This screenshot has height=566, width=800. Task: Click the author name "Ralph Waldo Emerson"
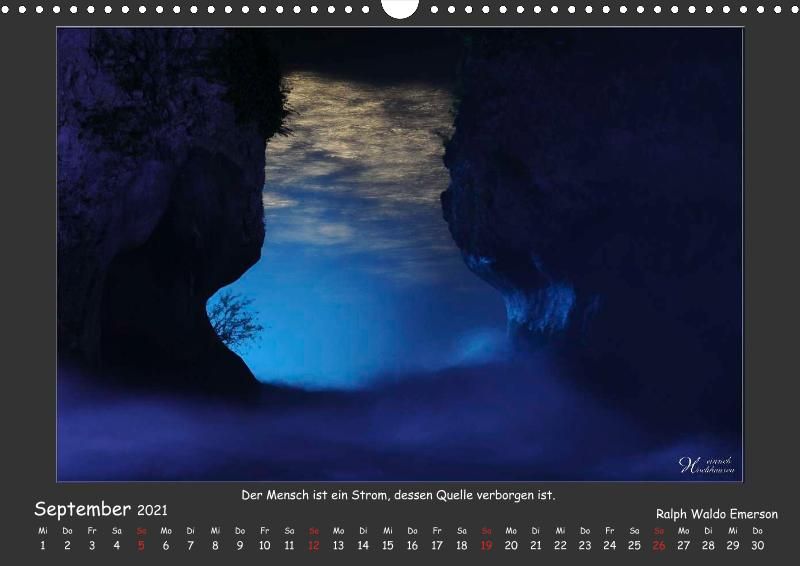(717, 513)
